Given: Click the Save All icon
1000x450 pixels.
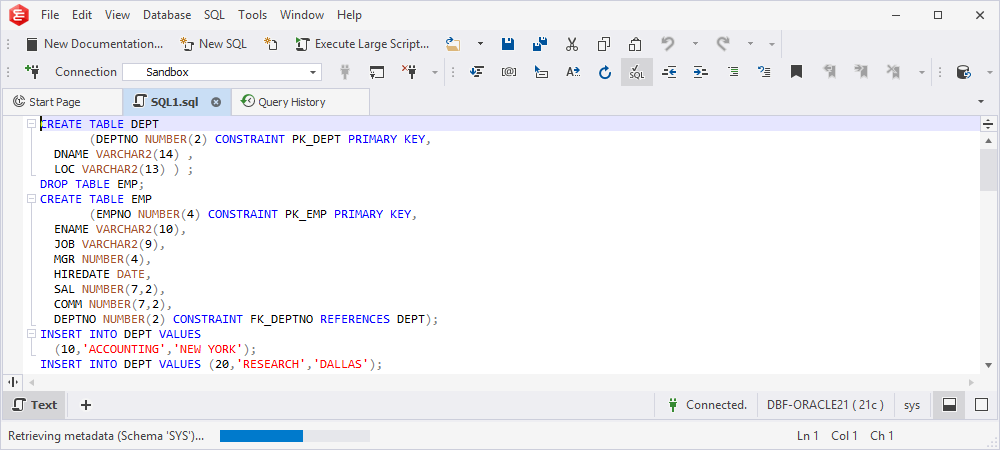Looking at the screenshot, I should click(x=540, y=44).
